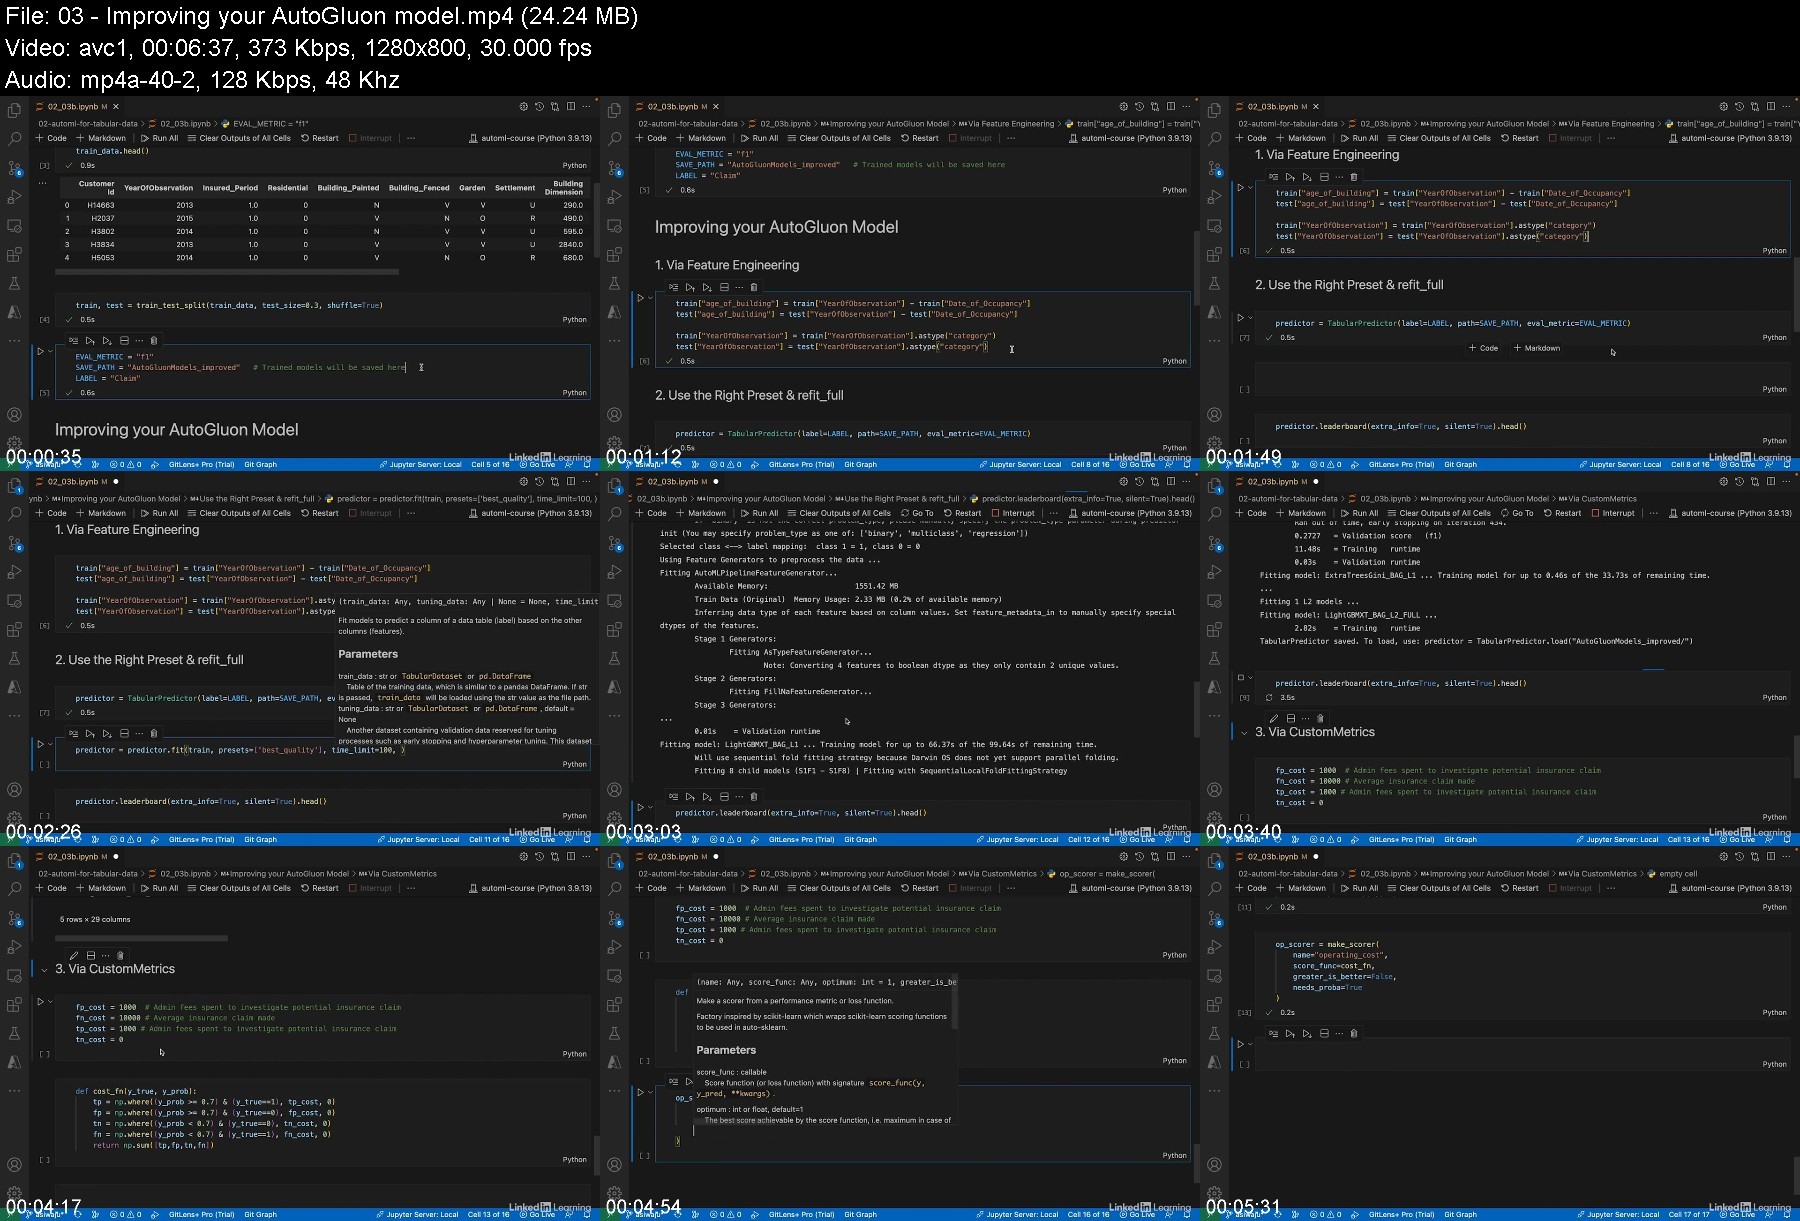1800x1221 pixels.
Task: Run the fp_cost cell in 00:04:17 frame
Action: (x=41, y=1001)
